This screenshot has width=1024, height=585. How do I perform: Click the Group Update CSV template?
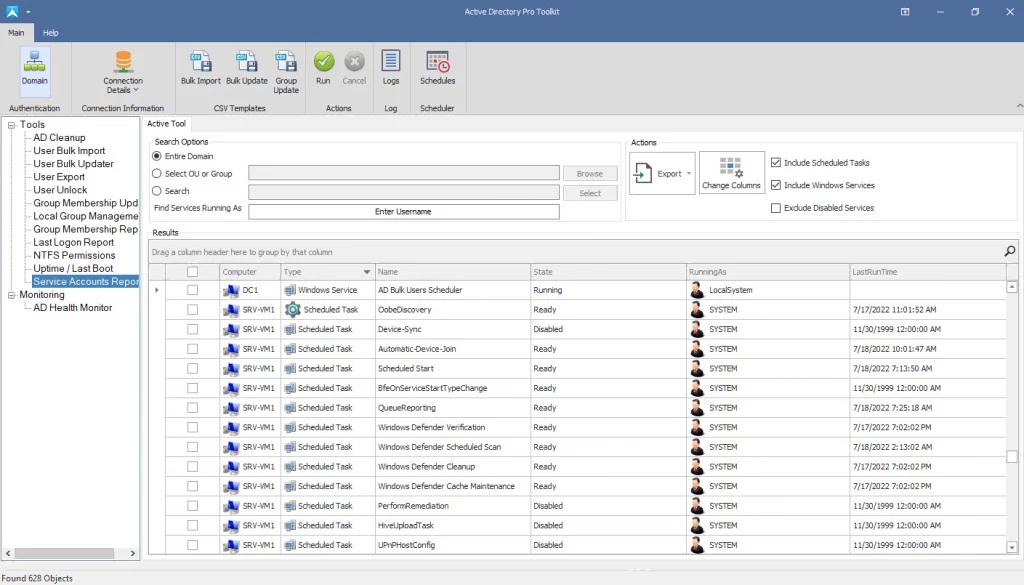(x=286, y=72)
